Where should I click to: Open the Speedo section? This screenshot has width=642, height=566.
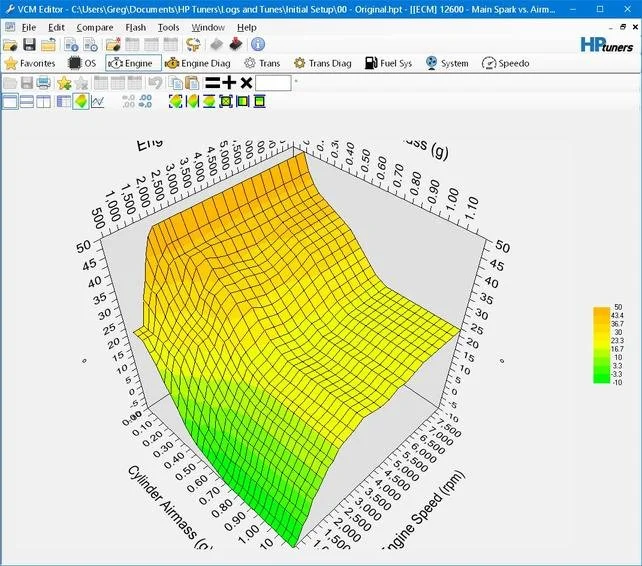(506, 63)
